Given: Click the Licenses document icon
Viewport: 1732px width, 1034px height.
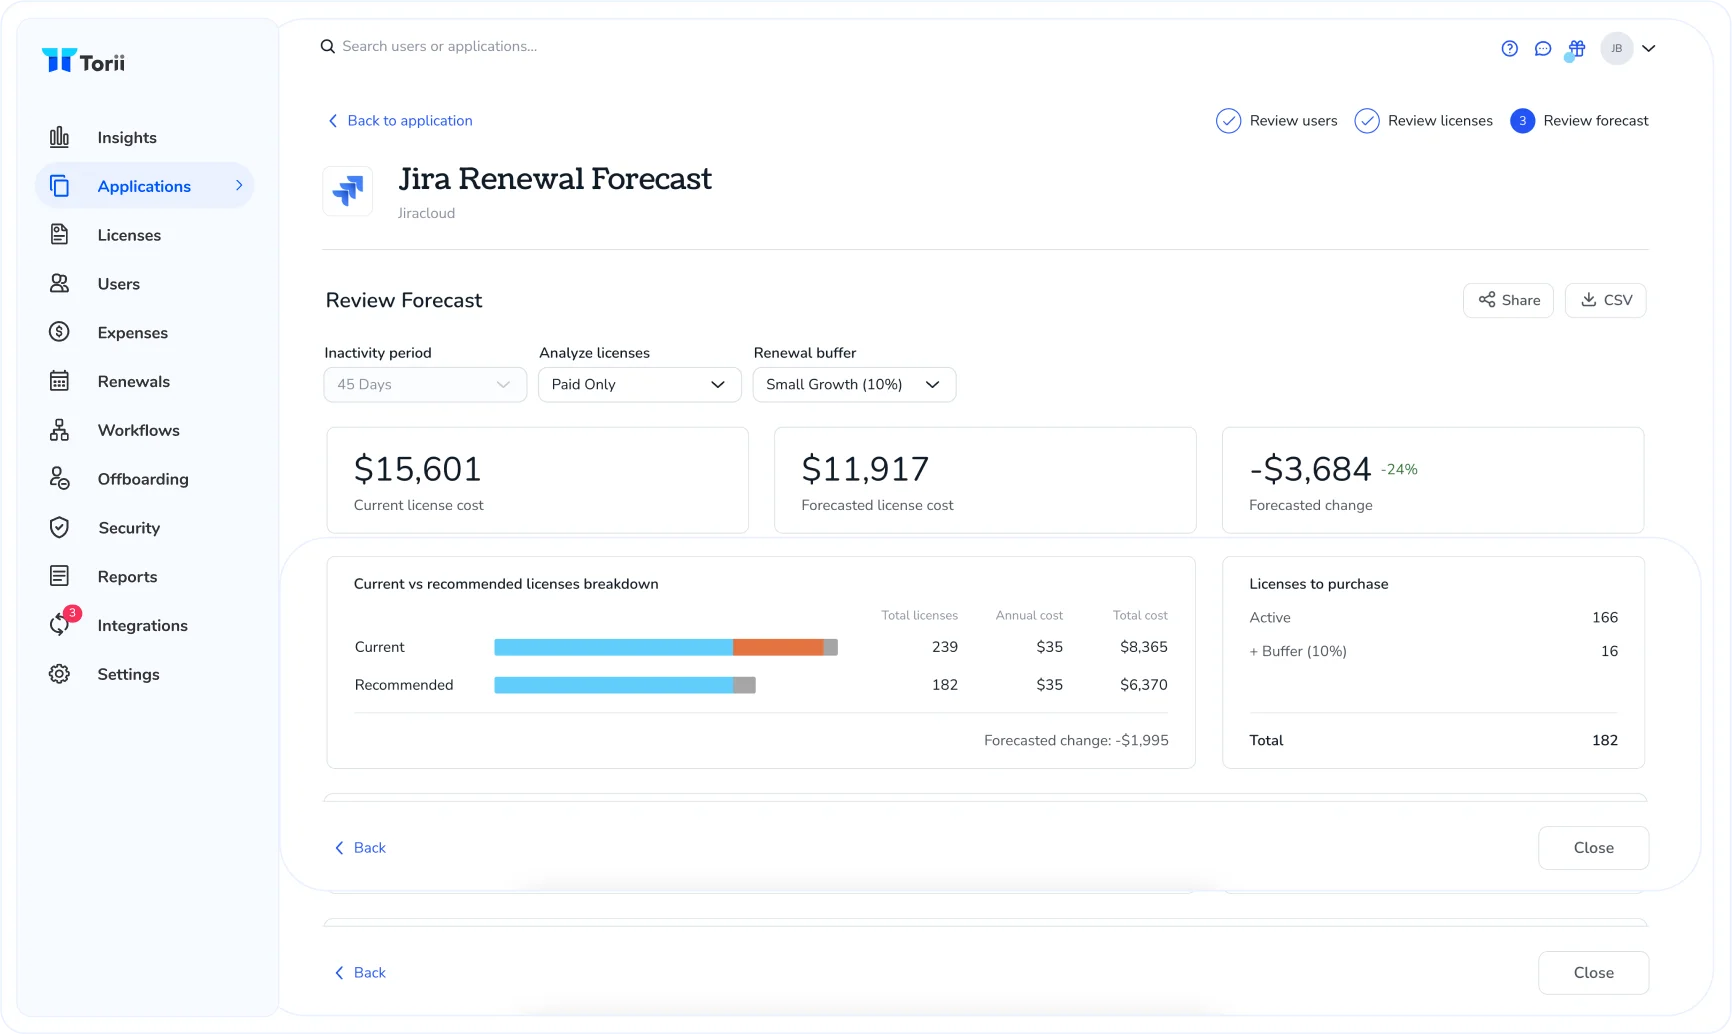Looking at the screenshot, I should click(x=59, y=235).
